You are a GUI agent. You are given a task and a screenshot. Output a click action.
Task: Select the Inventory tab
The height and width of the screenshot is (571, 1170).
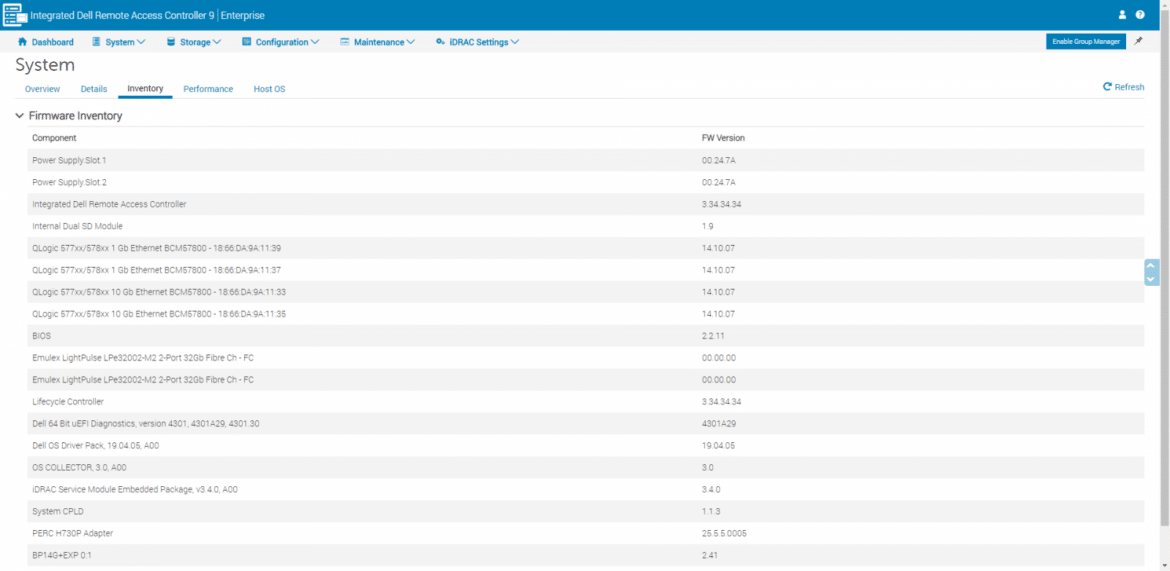(x=146, y=88)
